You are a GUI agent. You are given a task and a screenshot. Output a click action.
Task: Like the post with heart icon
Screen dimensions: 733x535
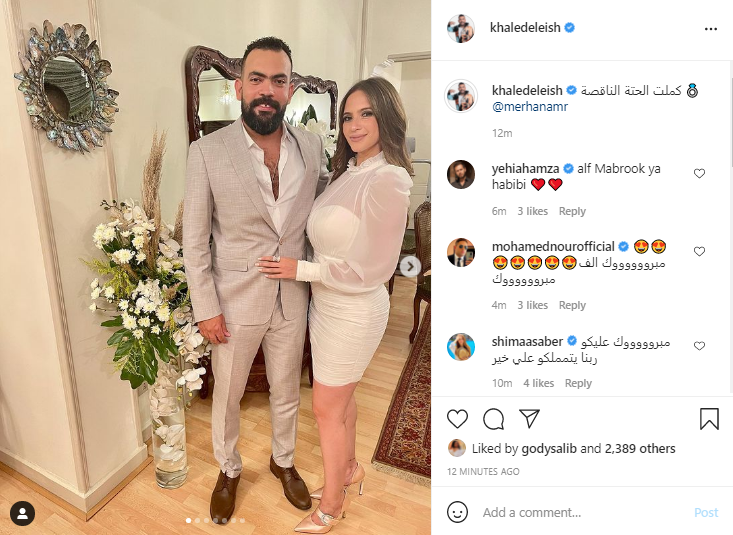pyautogui.click(x=457, y=419)
